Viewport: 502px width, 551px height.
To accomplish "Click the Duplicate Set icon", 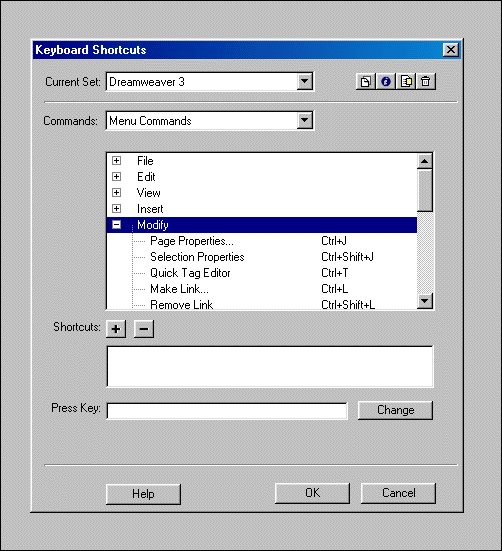I will pos(366,82).
